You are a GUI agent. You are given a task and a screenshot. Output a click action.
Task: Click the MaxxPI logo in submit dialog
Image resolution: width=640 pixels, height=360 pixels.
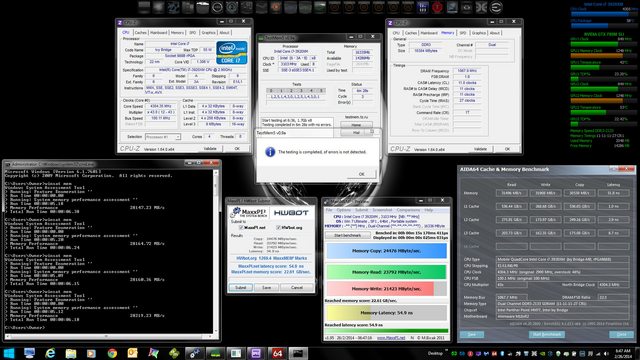248,213
